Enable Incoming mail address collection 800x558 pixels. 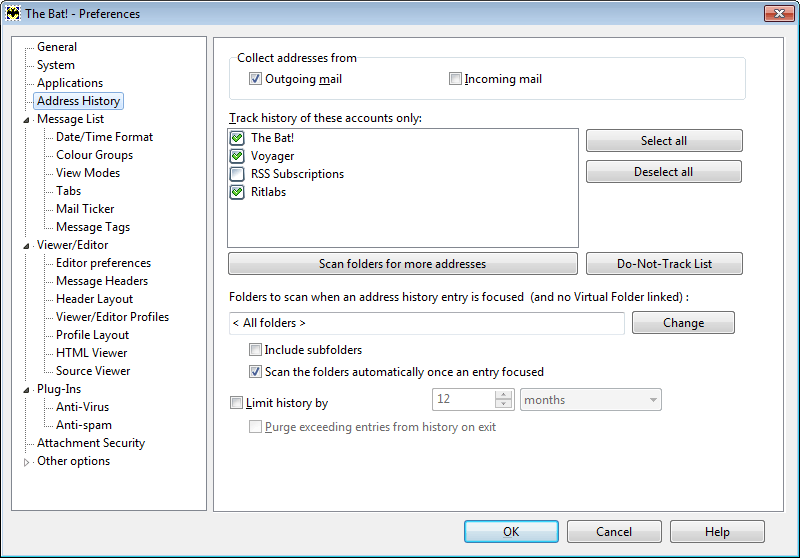455,79
